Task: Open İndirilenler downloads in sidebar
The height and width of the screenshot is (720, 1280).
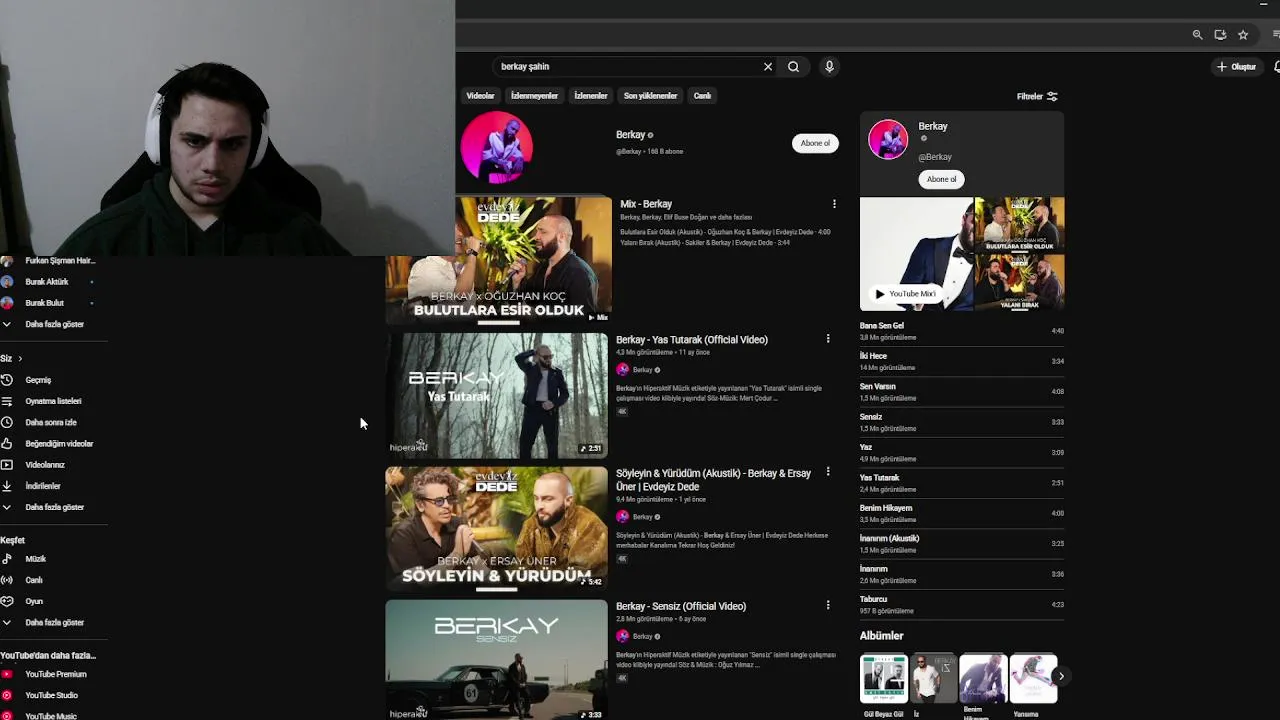Action: pyautogui.click(x=54, y=486)
